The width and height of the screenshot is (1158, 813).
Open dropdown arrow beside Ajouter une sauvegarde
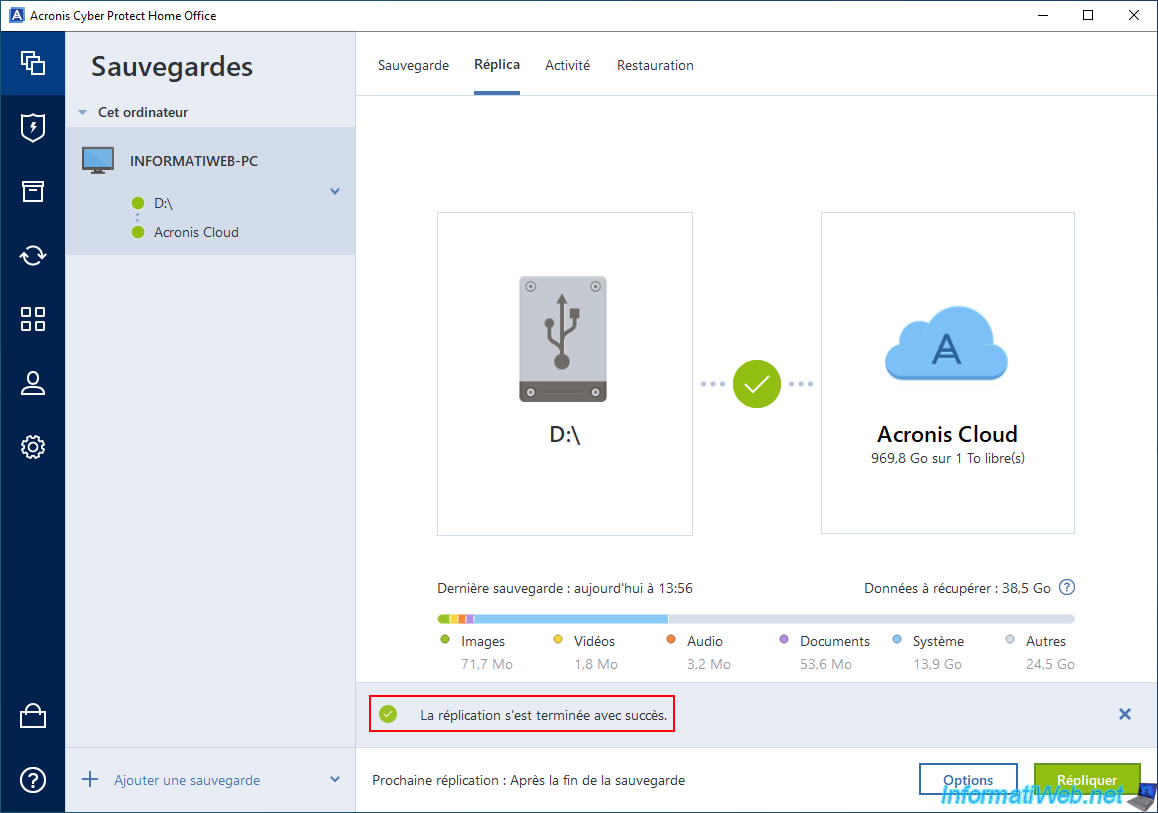(x=335, y=780)
